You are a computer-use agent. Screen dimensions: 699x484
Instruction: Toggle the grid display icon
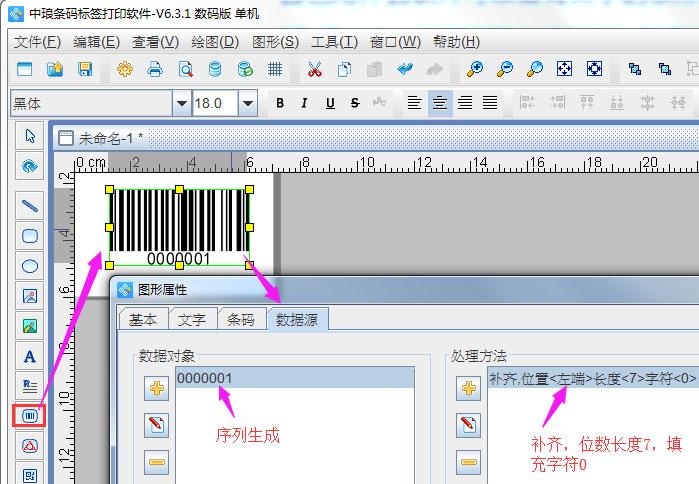pyautogui.click(x=275, y=69)
